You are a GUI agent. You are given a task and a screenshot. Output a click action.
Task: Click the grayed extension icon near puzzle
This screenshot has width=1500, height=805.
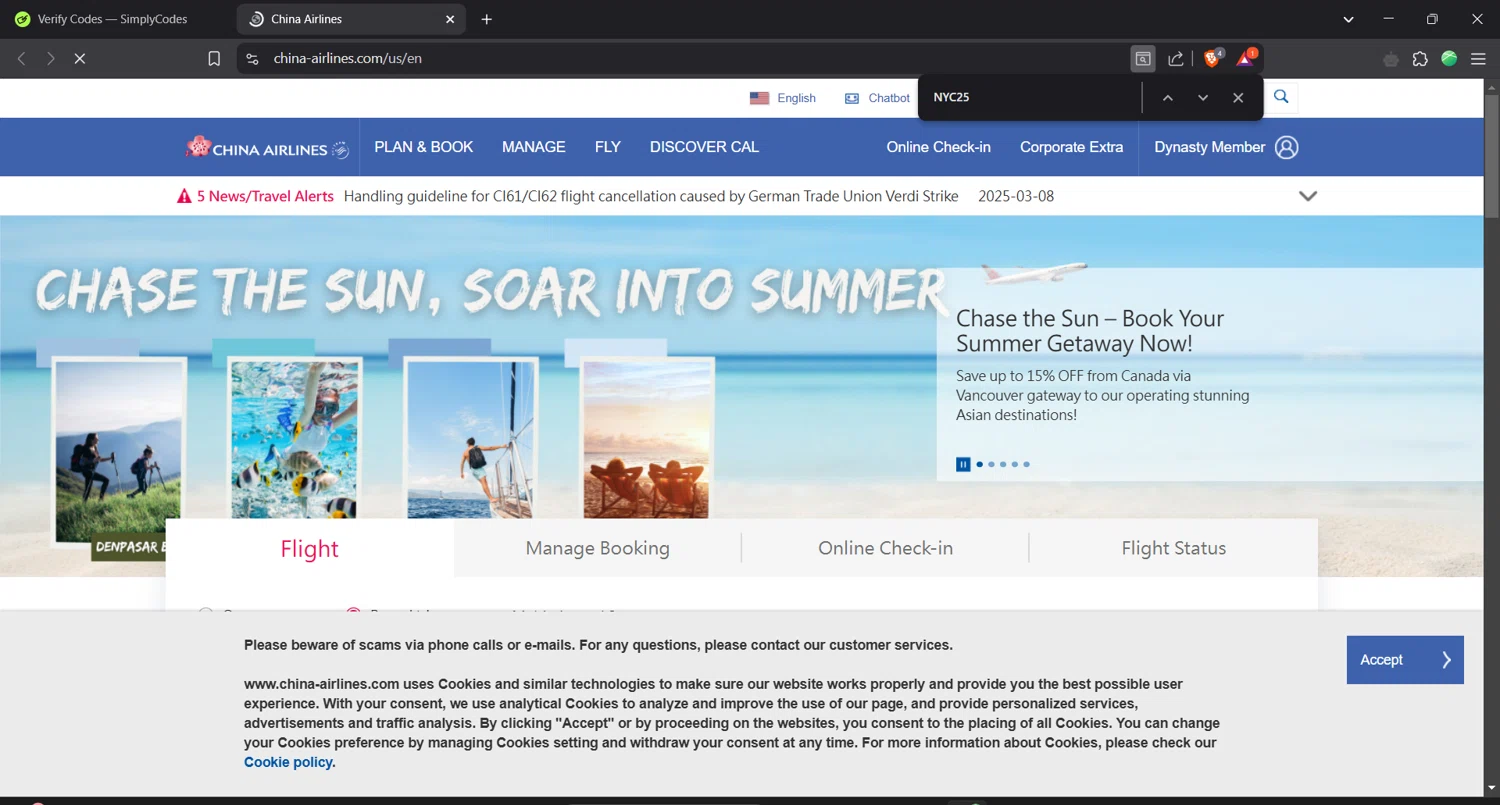pos(1391,59)
